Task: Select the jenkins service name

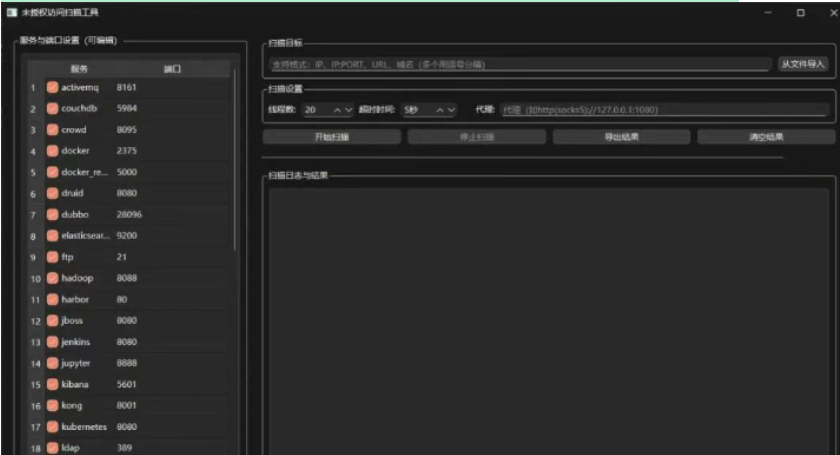Action: [76, 342]
